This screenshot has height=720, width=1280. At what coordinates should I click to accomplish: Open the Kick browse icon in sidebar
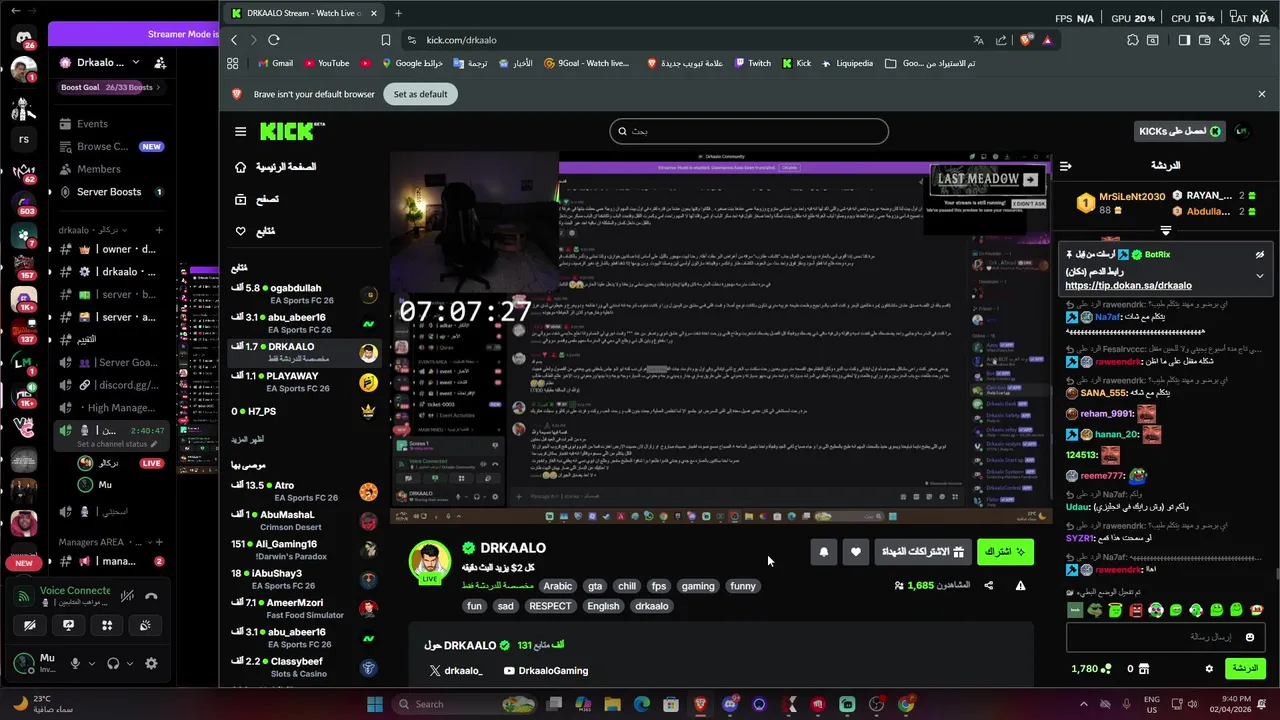click(x=240, y=199)
